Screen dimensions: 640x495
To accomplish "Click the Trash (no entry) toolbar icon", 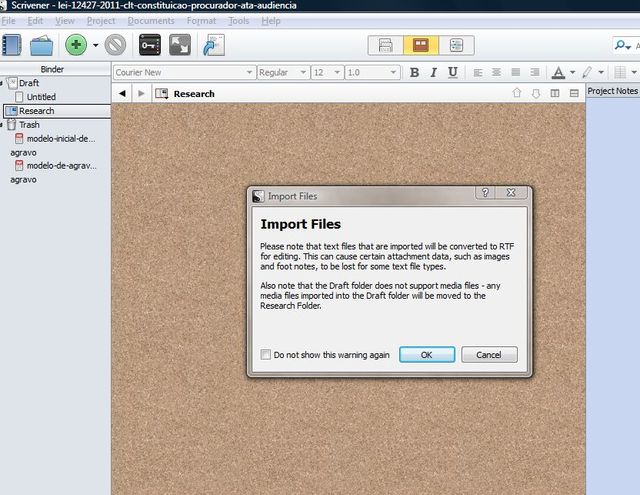I will tap(116, 45).
